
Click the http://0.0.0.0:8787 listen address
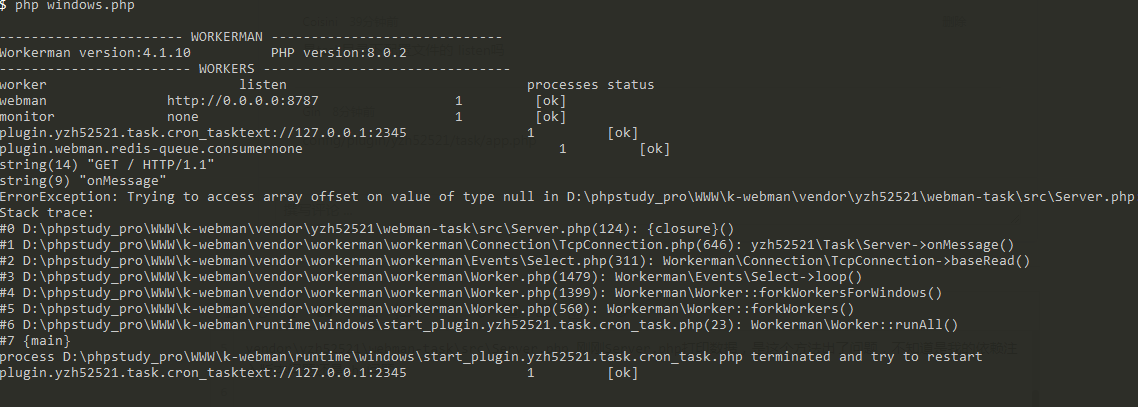click(x=242, y=101)
